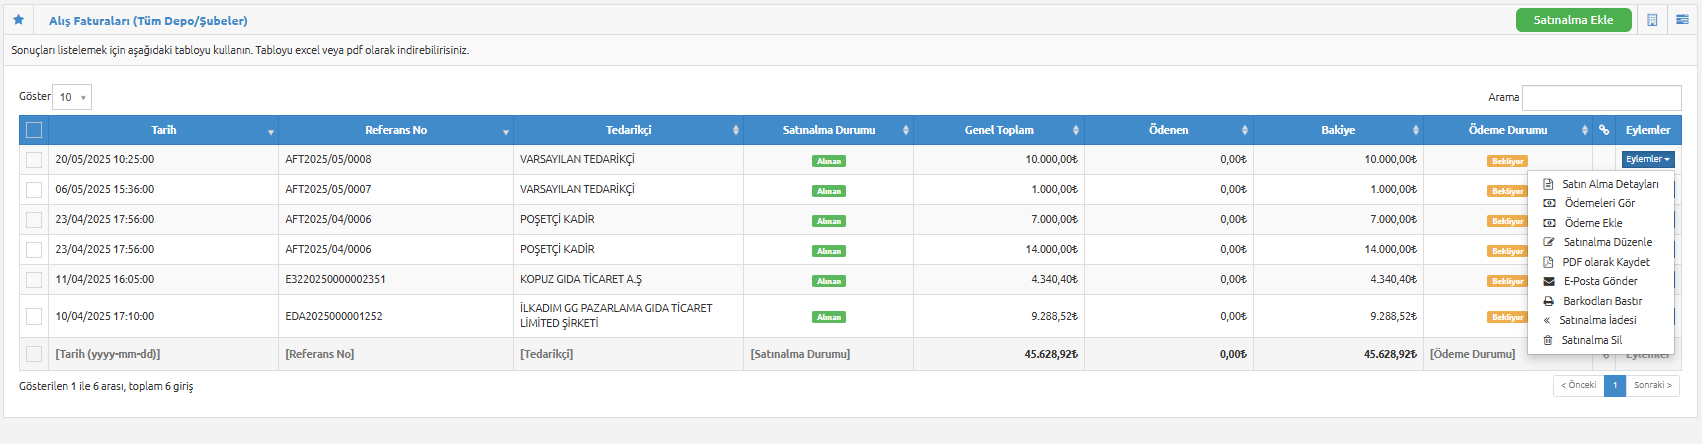Click the green Satınalma Ekle button

1574,20
